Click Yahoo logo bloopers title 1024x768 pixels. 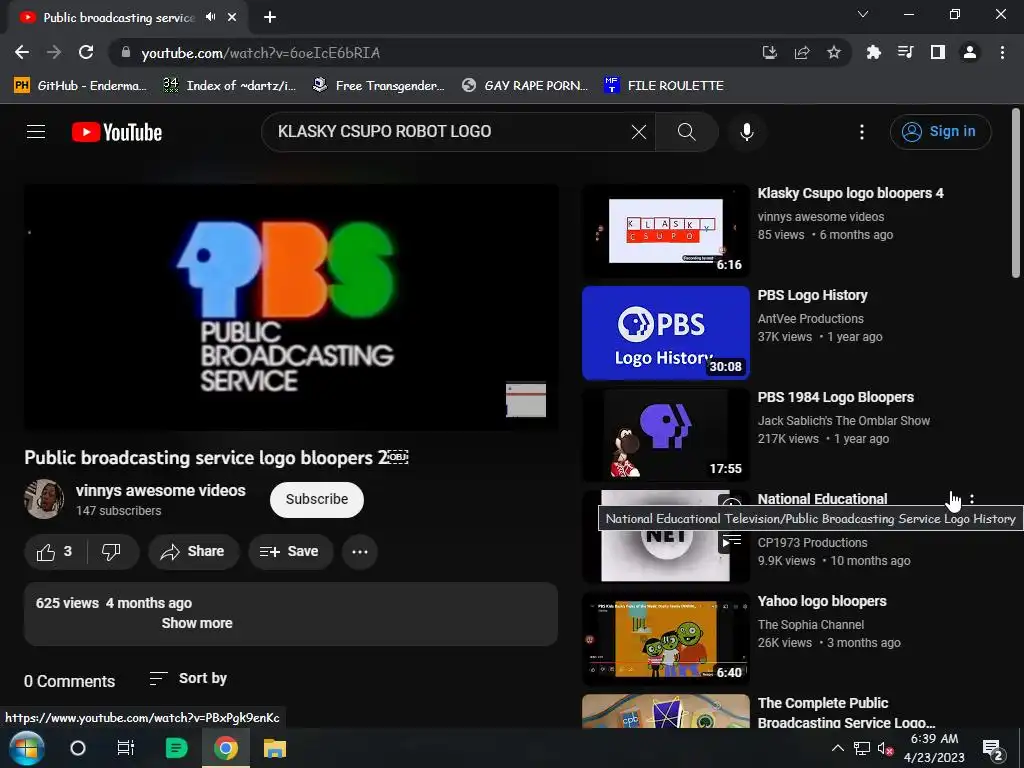click(822, 601)
